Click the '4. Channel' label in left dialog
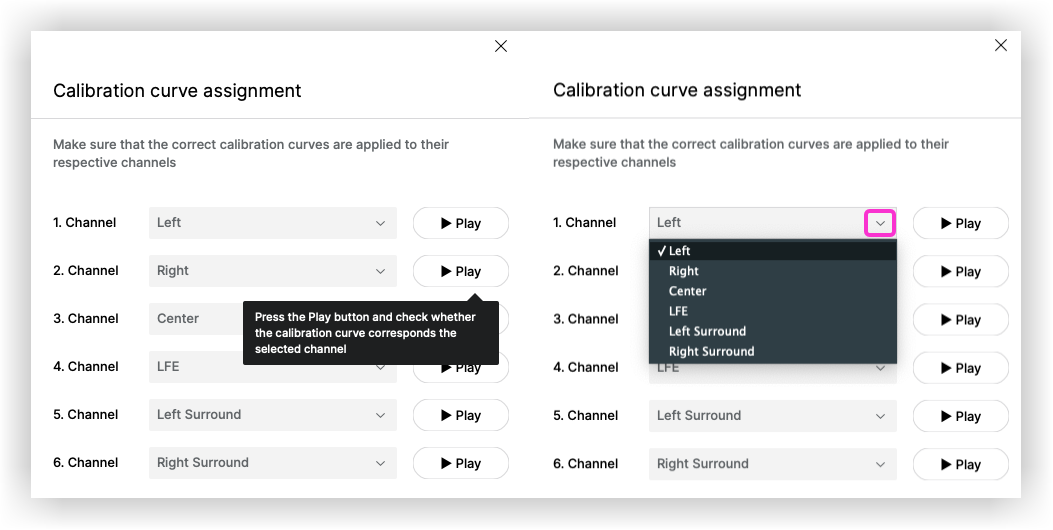Screen dimensions: 1053x530 pos(86,367)
